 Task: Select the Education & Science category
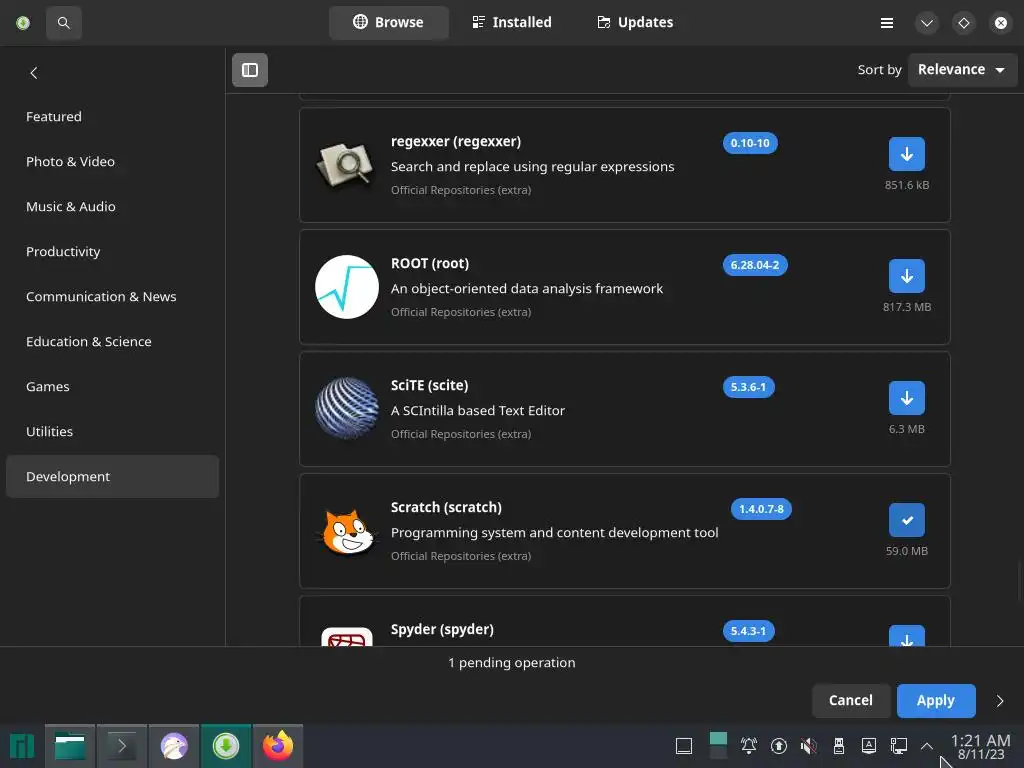click(x=112, y=342)
